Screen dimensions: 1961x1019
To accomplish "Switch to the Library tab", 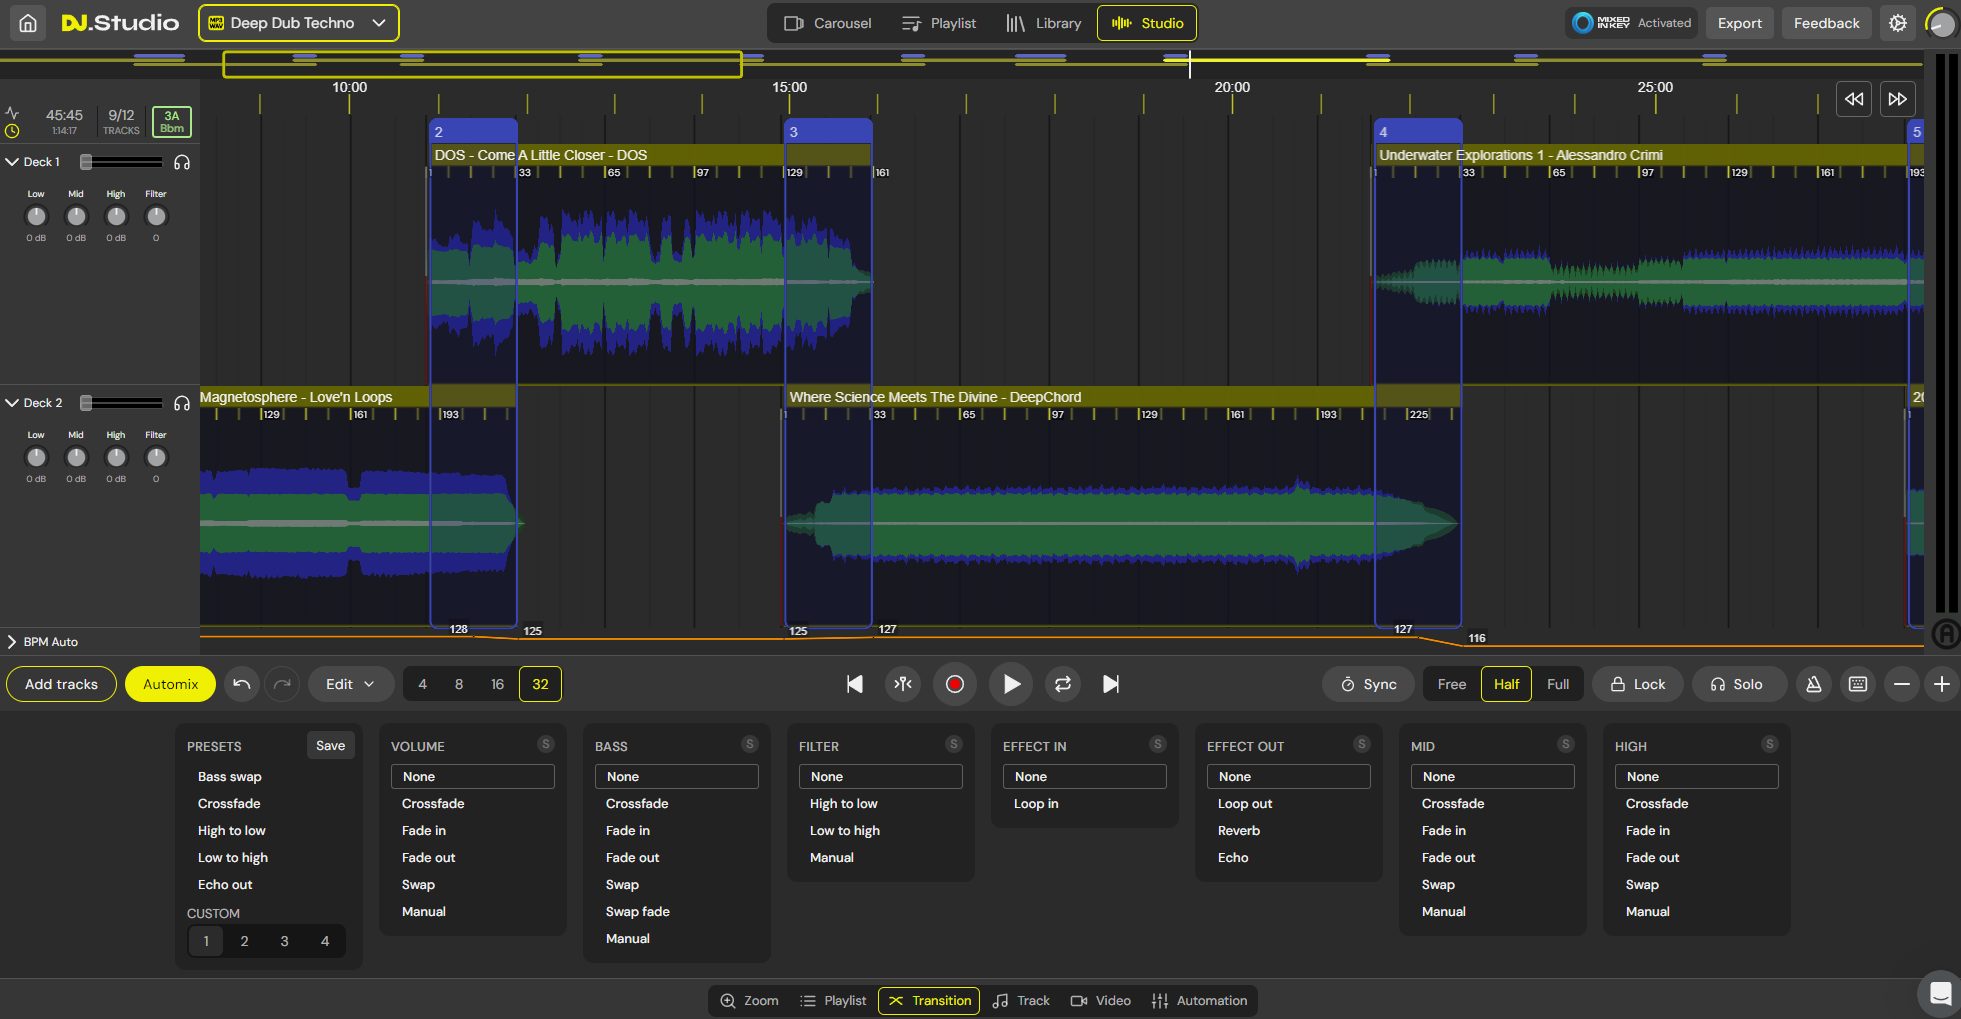I will tap(1043, 23).
